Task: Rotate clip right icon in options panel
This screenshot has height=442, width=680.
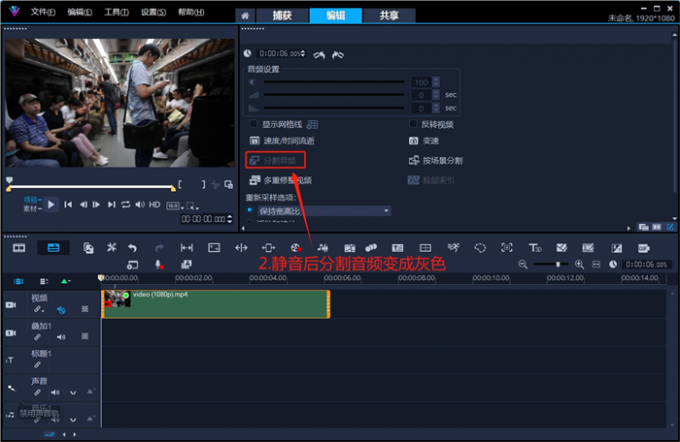Action: (x=337, y=55)
